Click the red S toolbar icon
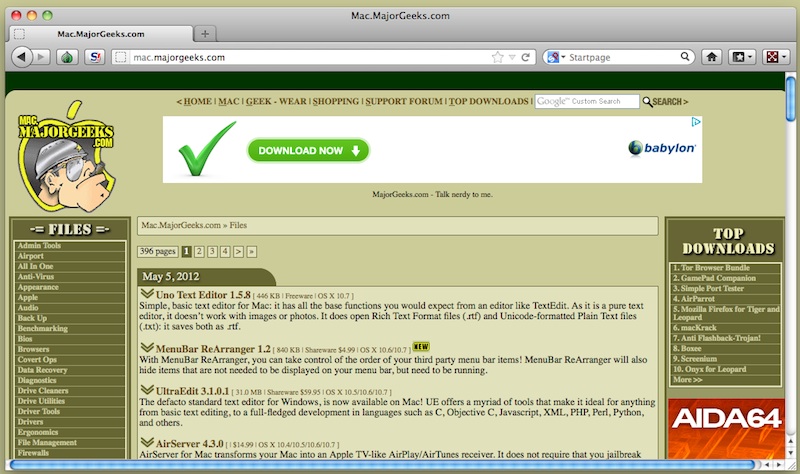The width and height of the screenshot is (800, 474). (x=95, y=57)
